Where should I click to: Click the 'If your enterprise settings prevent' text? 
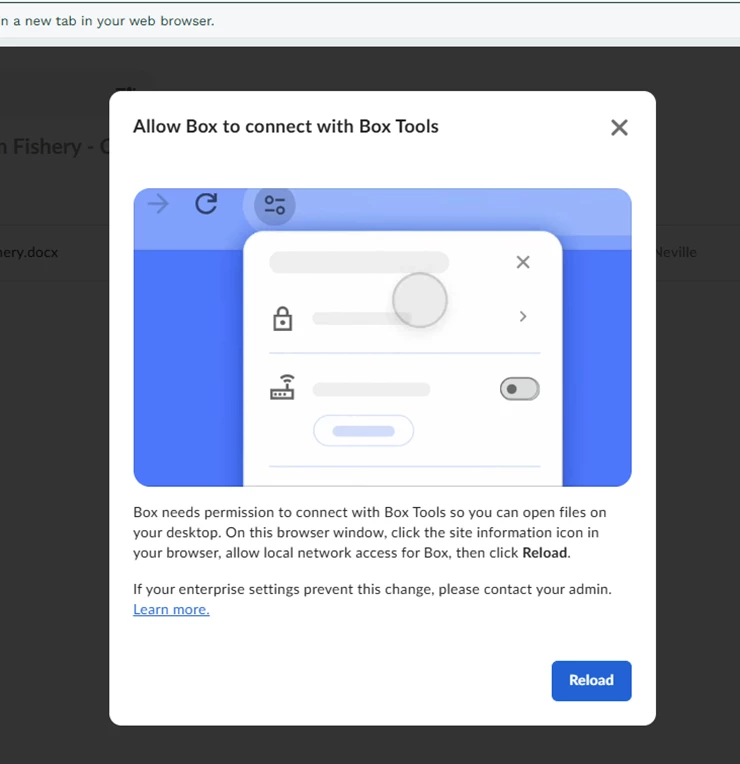[372, 589]
